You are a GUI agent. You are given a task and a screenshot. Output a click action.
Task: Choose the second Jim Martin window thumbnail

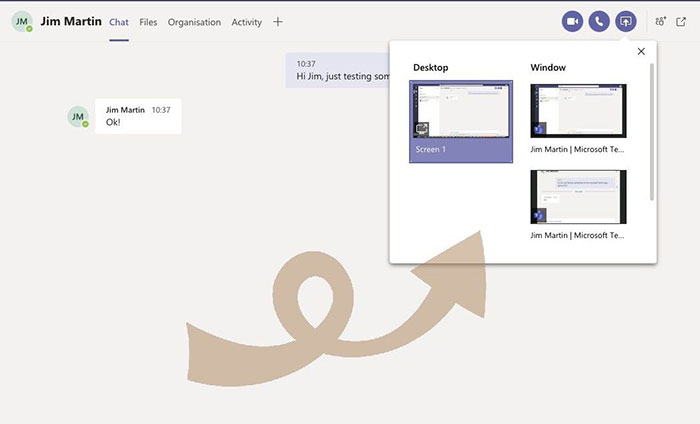tap(578, 196)
